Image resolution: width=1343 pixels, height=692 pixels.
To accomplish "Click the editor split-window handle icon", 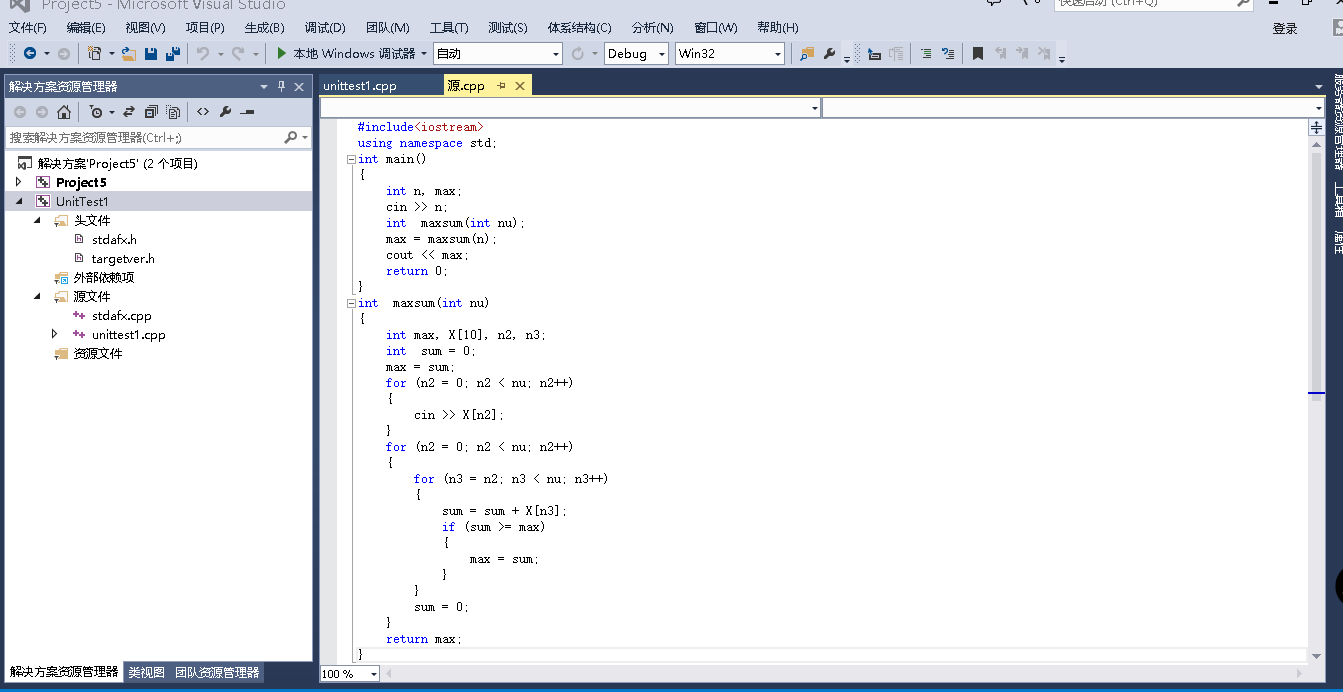I will 1316,128.
